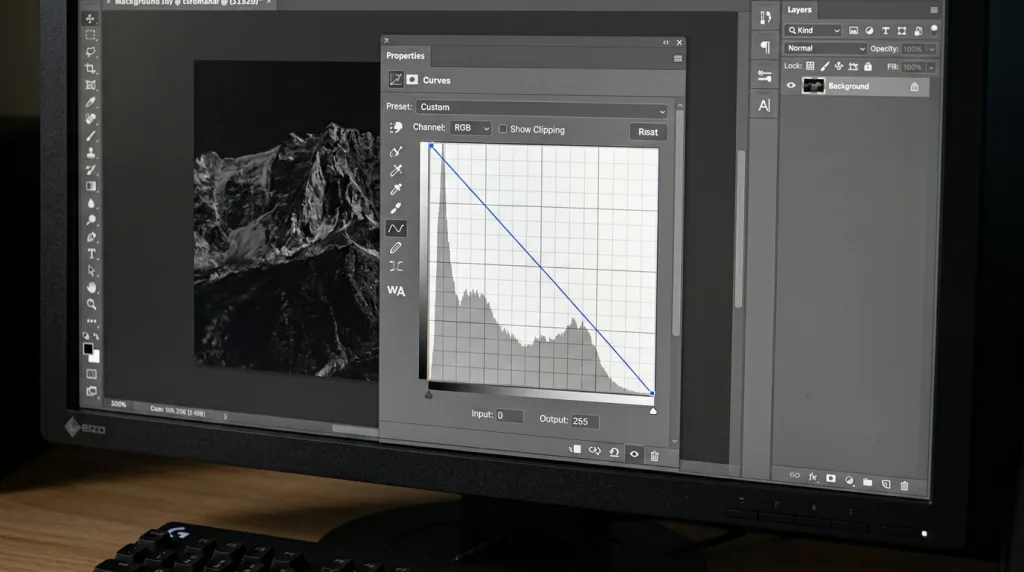Swap foreground and background colors

coord(97,336)
